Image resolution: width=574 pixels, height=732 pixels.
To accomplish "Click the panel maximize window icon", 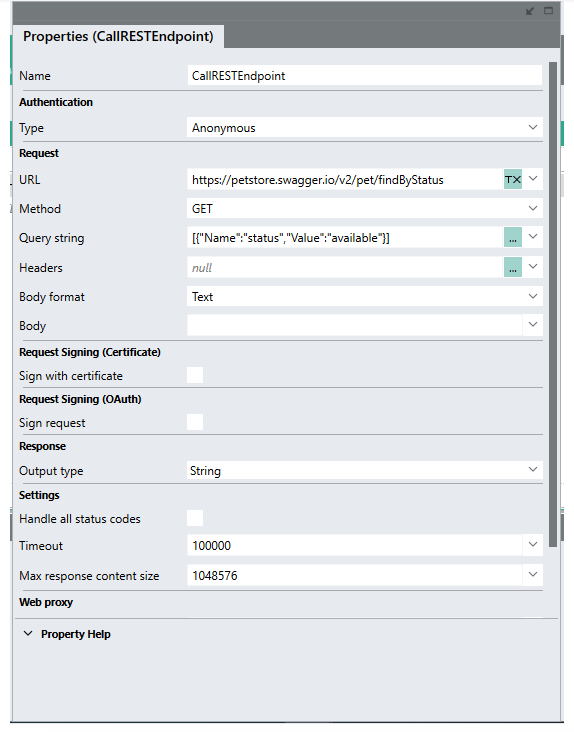I will click(x=548, y=11).
